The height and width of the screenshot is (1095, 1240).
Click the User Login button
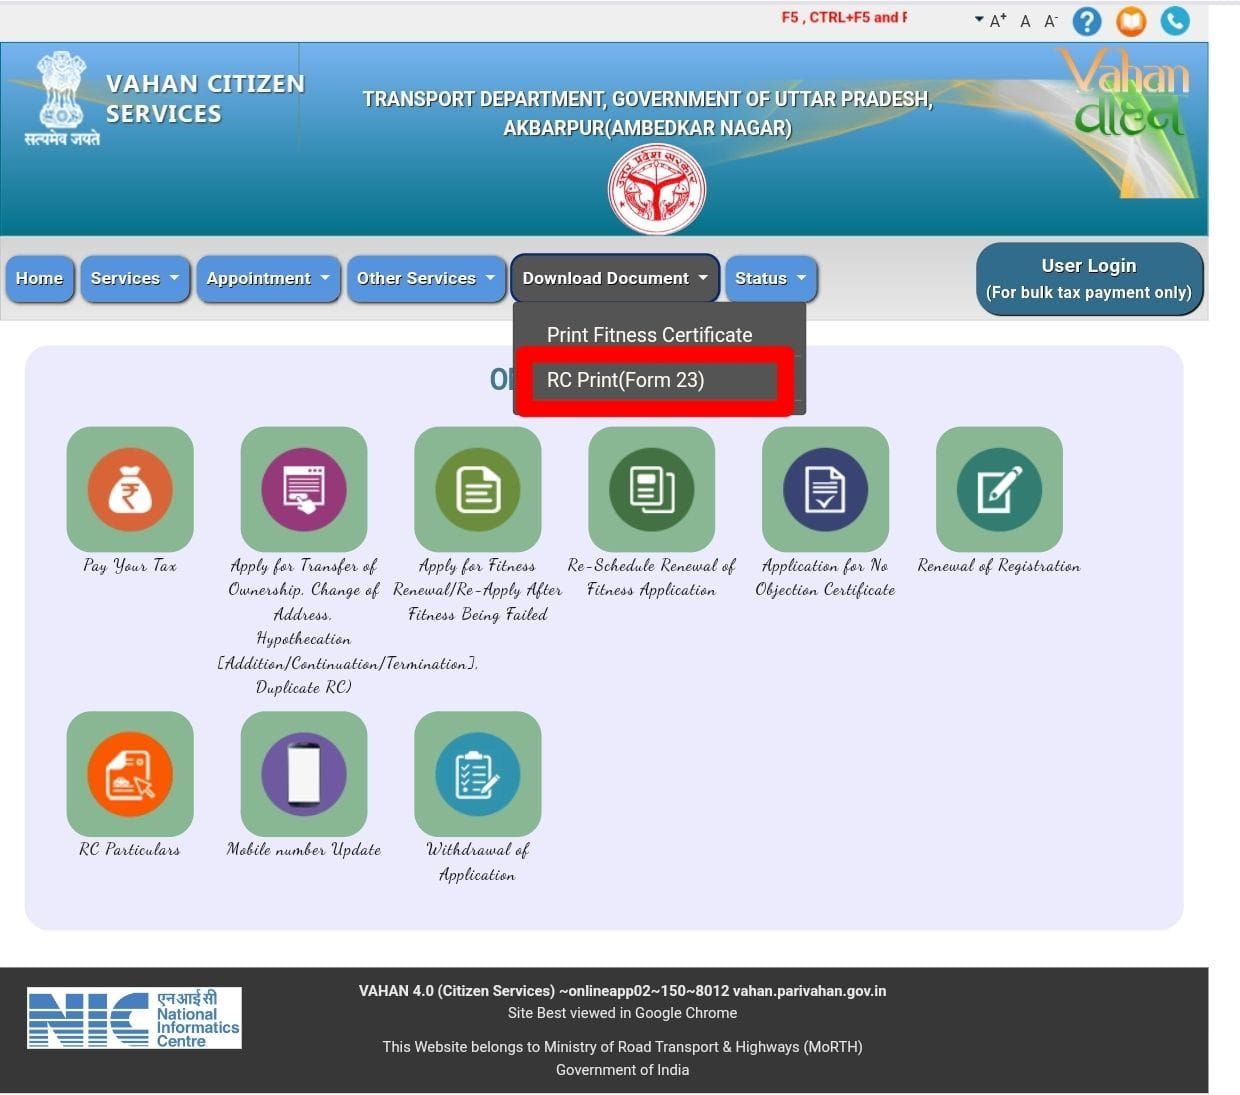click(x=1089, y=279)
